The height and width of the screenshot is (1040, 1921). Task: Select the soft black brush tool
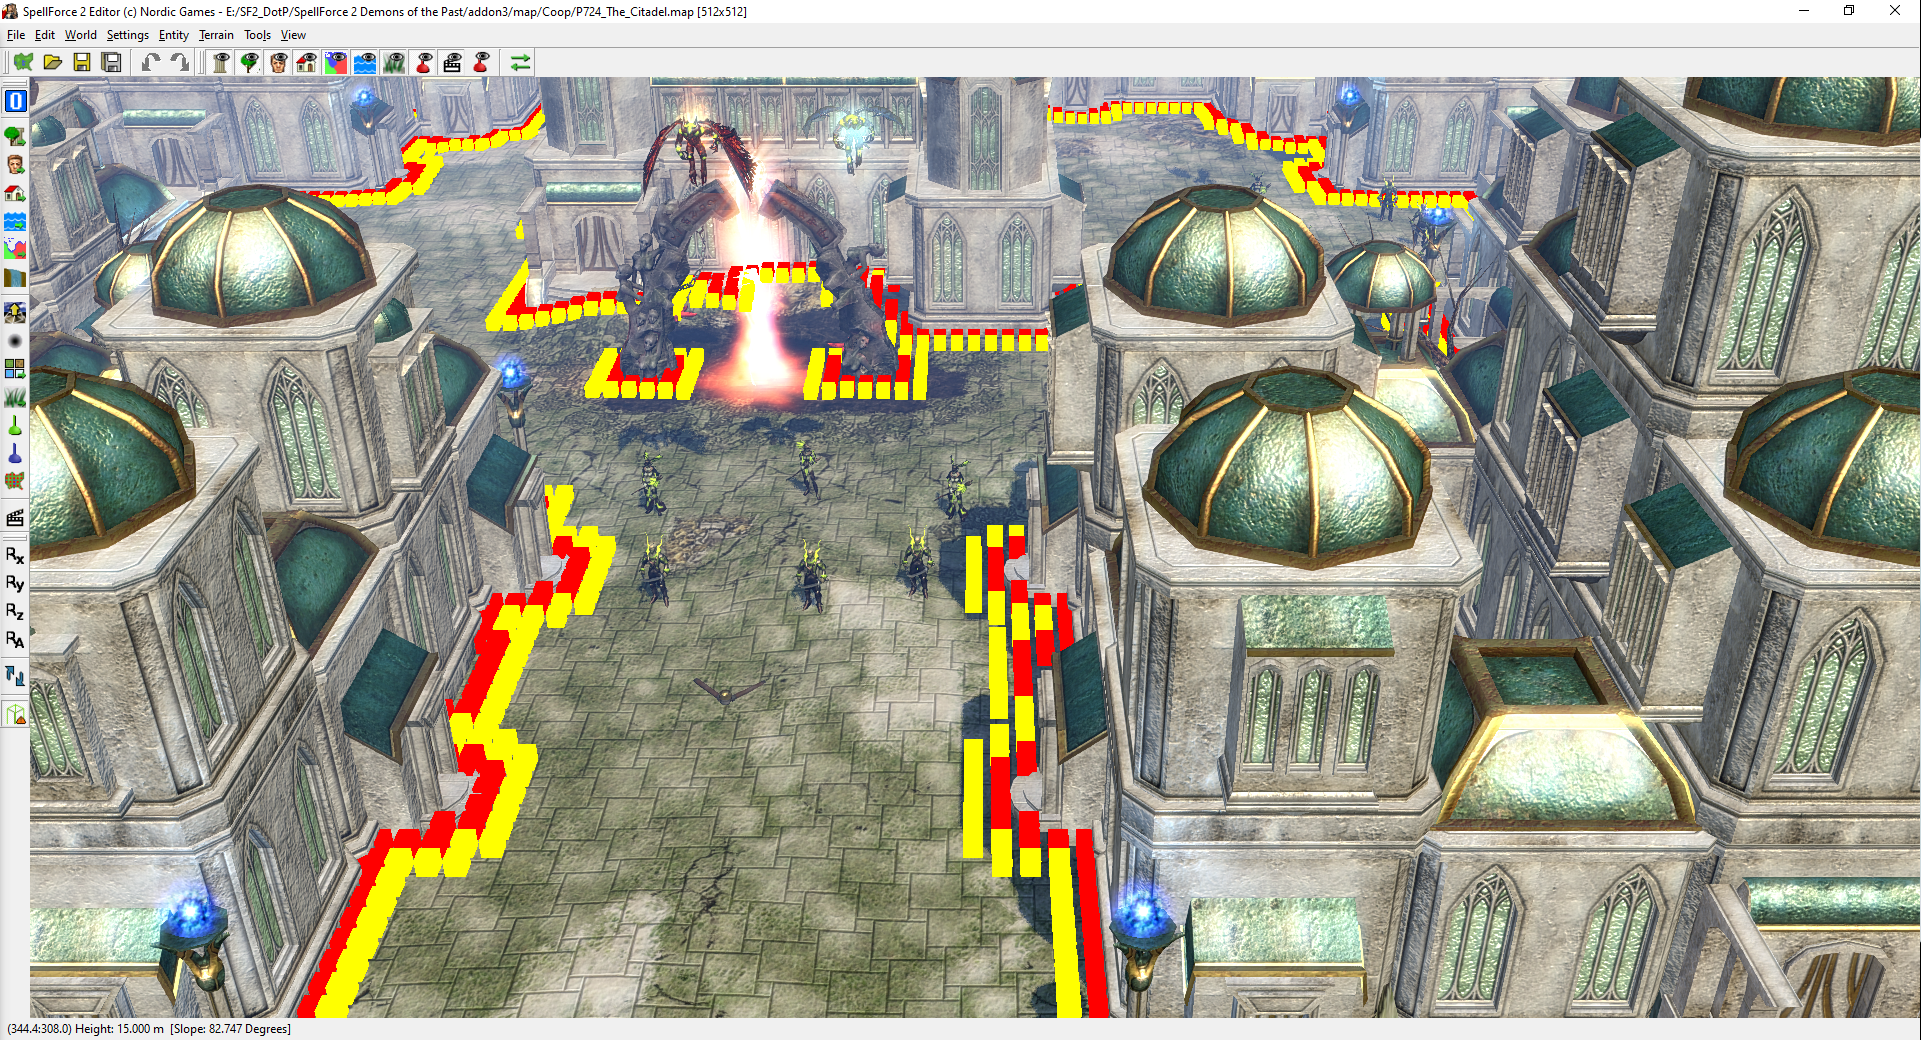pos(15,341)
